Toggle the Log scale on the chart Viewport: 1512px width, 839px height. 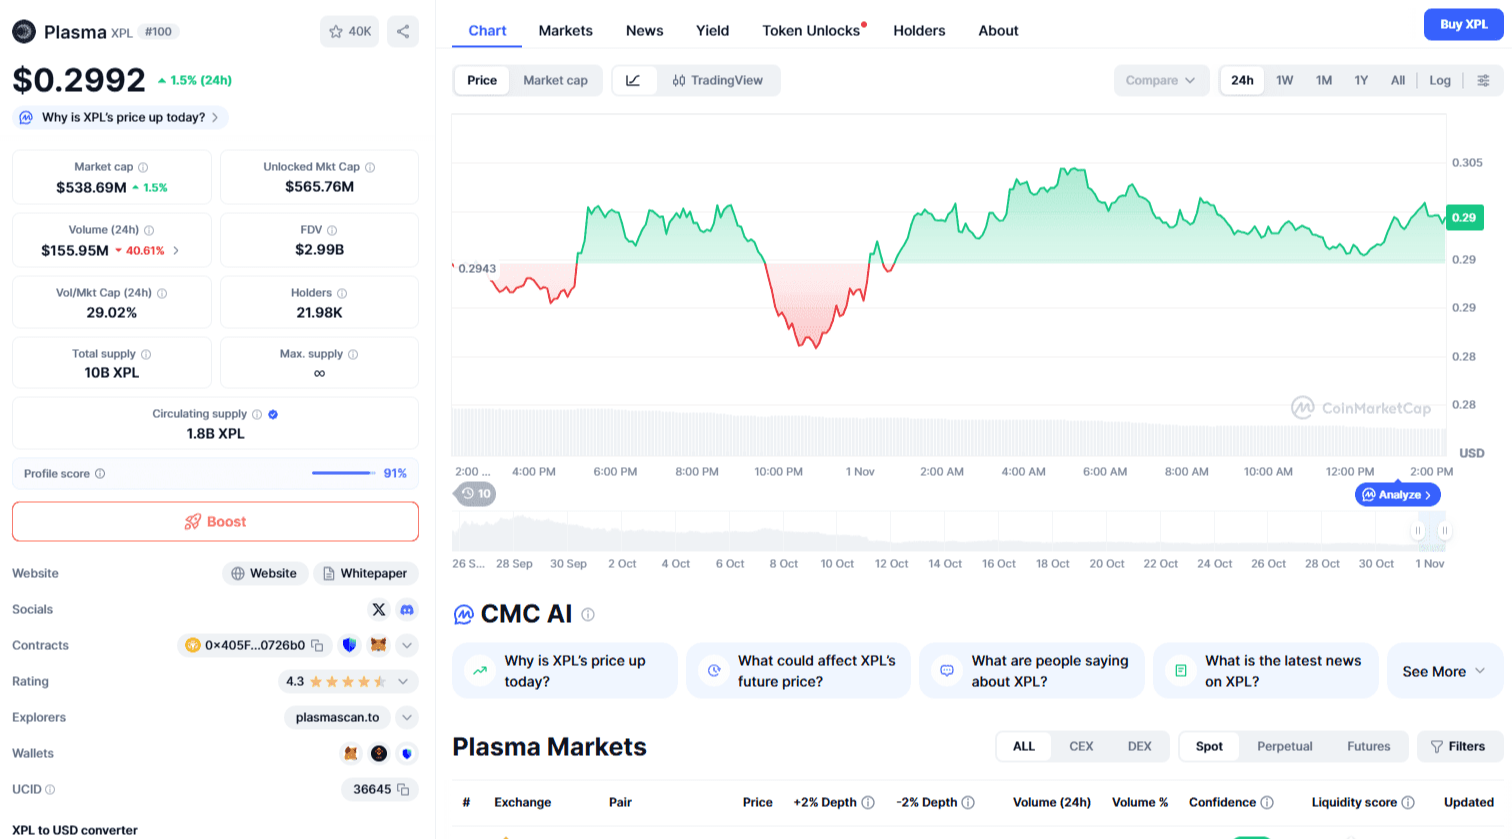1439,80
